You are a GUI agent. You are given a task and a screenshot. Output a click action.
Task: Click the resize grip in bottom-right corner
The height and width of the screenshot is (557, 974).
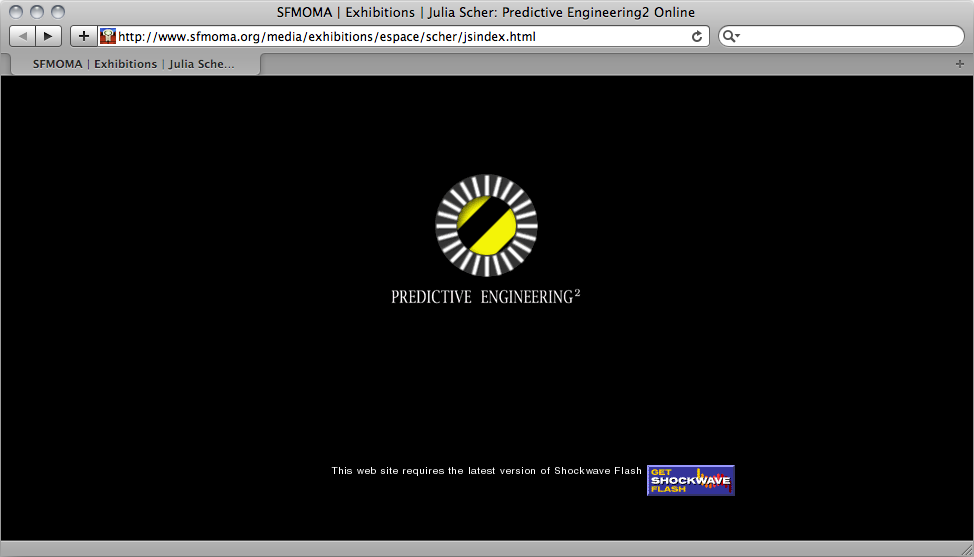point(966,549)
